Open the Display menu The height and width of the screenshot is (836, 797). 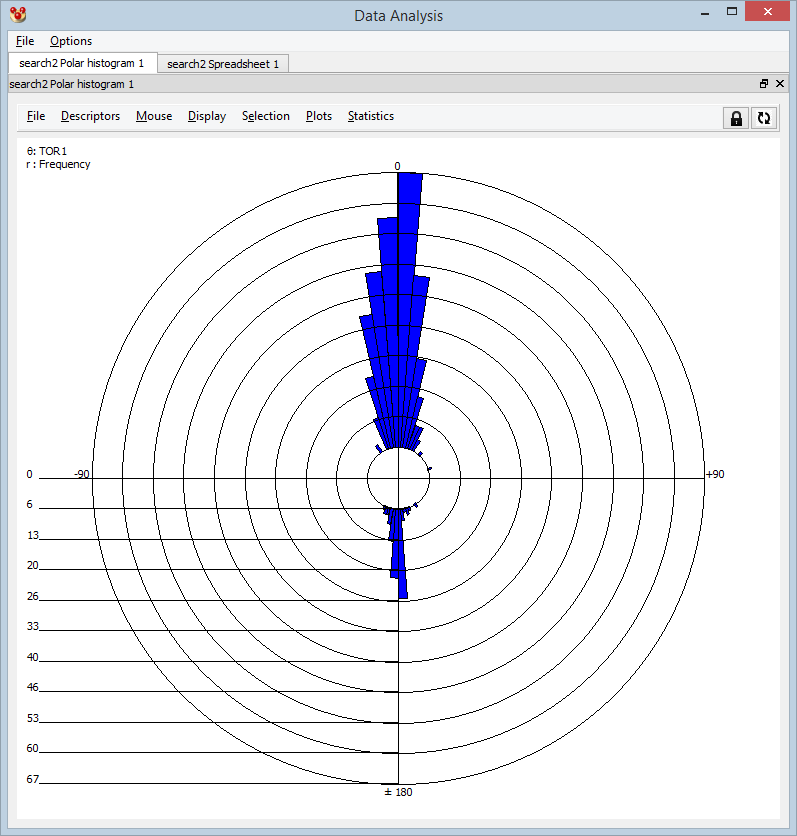tap(207, 116)
